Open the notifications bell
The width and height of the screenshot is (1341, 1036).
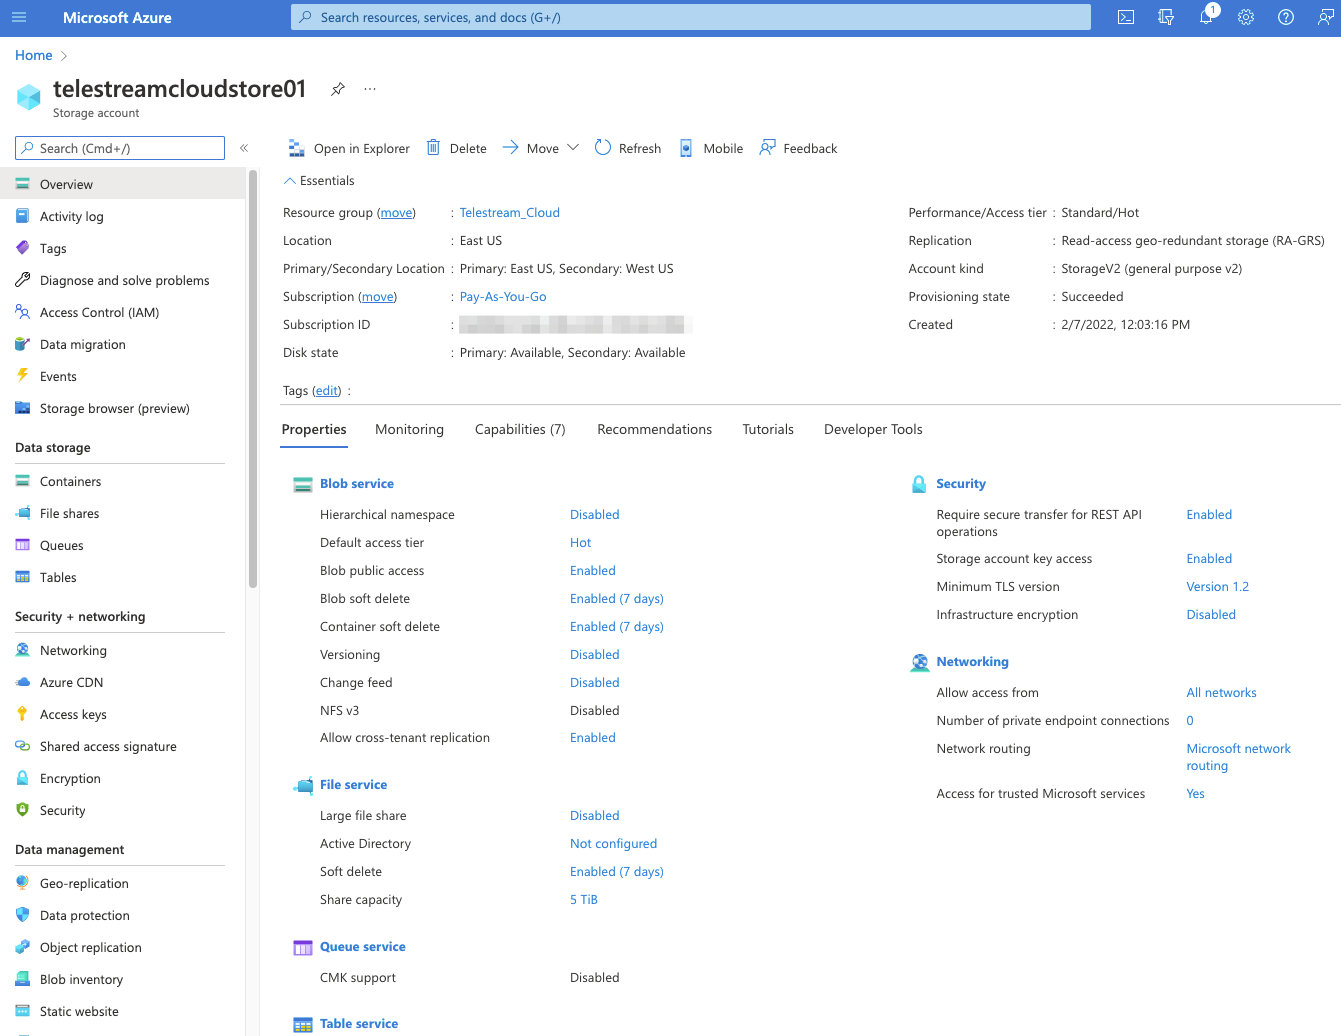[x=1206, y=17]
